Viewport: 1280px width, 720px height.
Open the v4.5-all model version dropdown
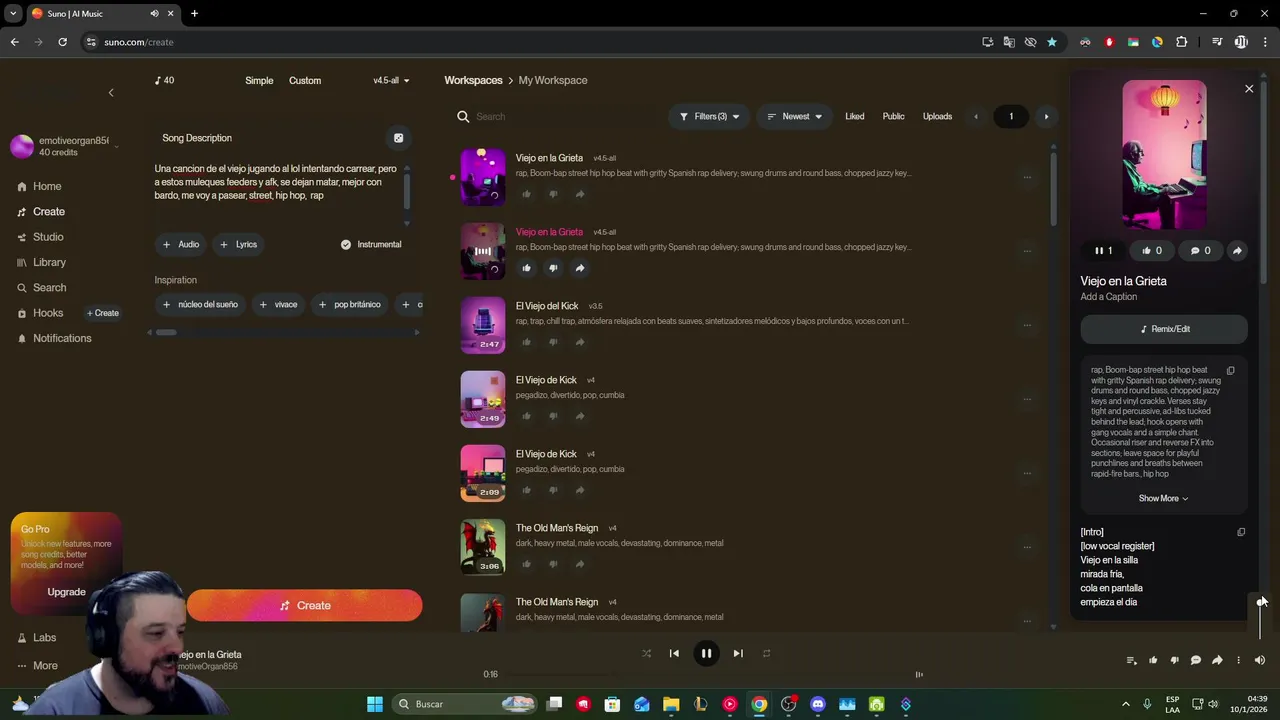[x=391, y=80]
